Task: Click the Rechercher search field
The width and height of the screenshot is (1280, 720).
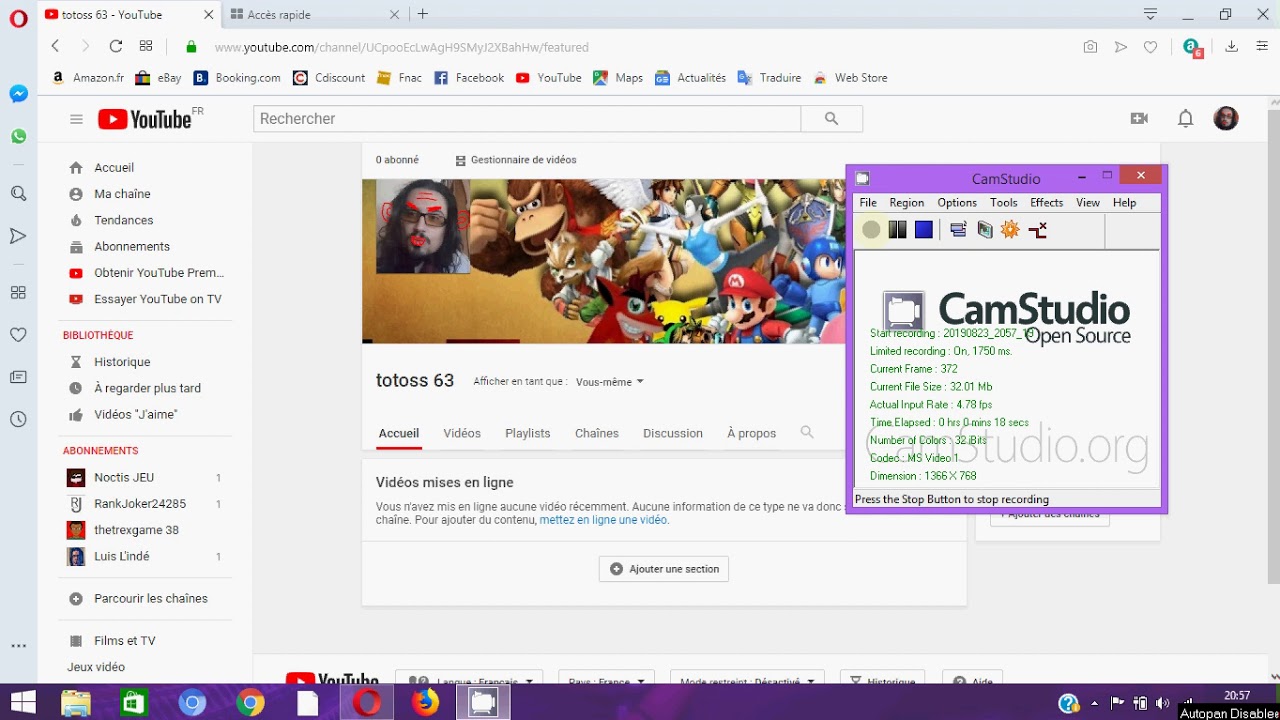Action: 527,118
